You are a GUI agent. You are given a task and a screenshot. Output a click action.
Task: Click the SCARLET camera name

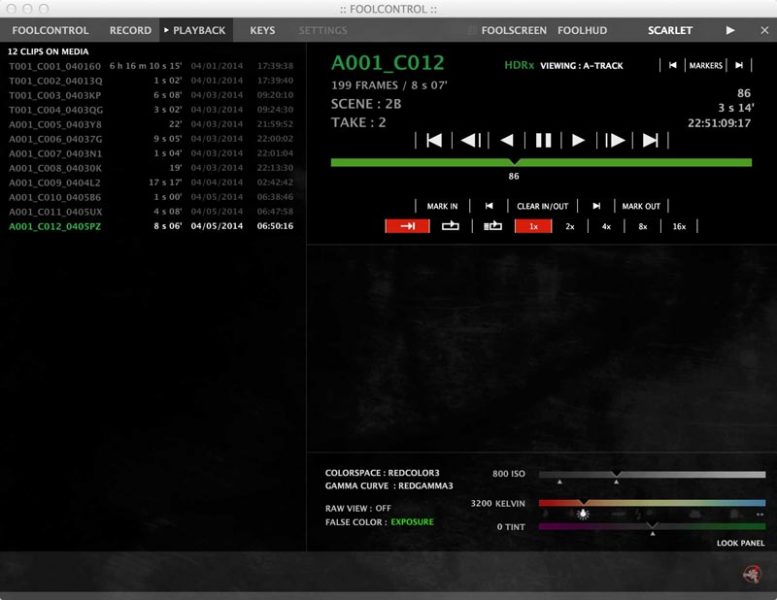click(670, 30)
